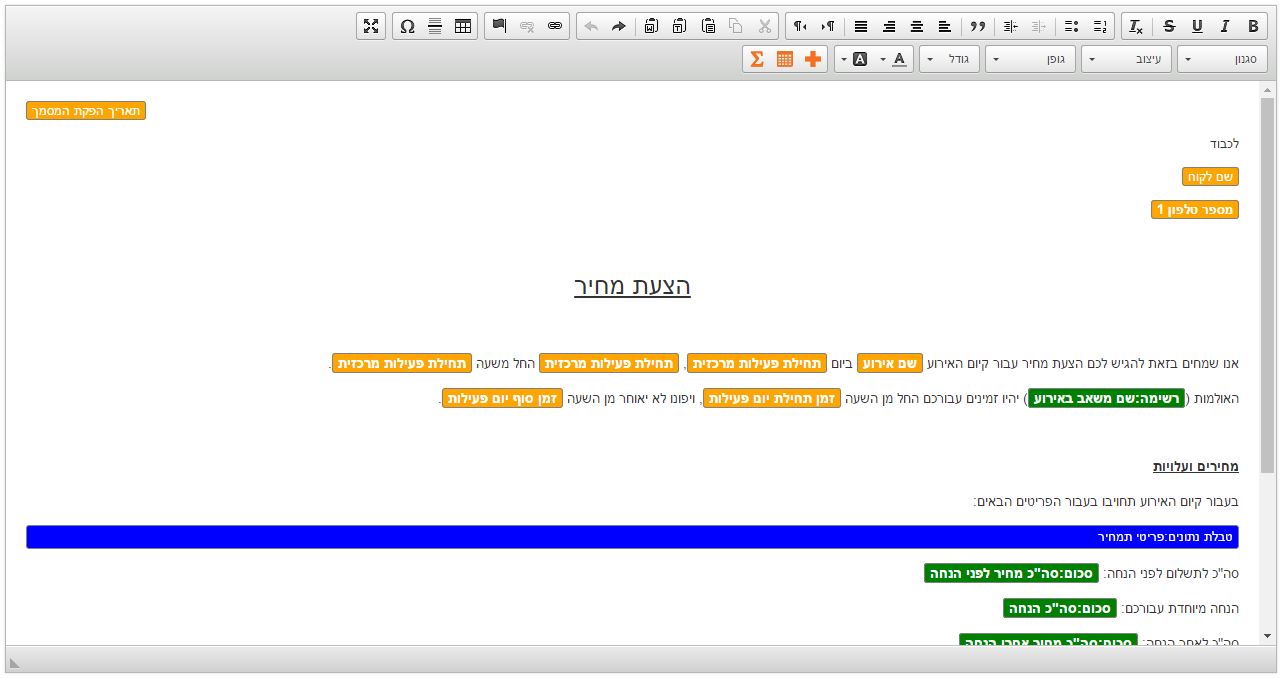Toggle underline formatting

(1197, 26)
